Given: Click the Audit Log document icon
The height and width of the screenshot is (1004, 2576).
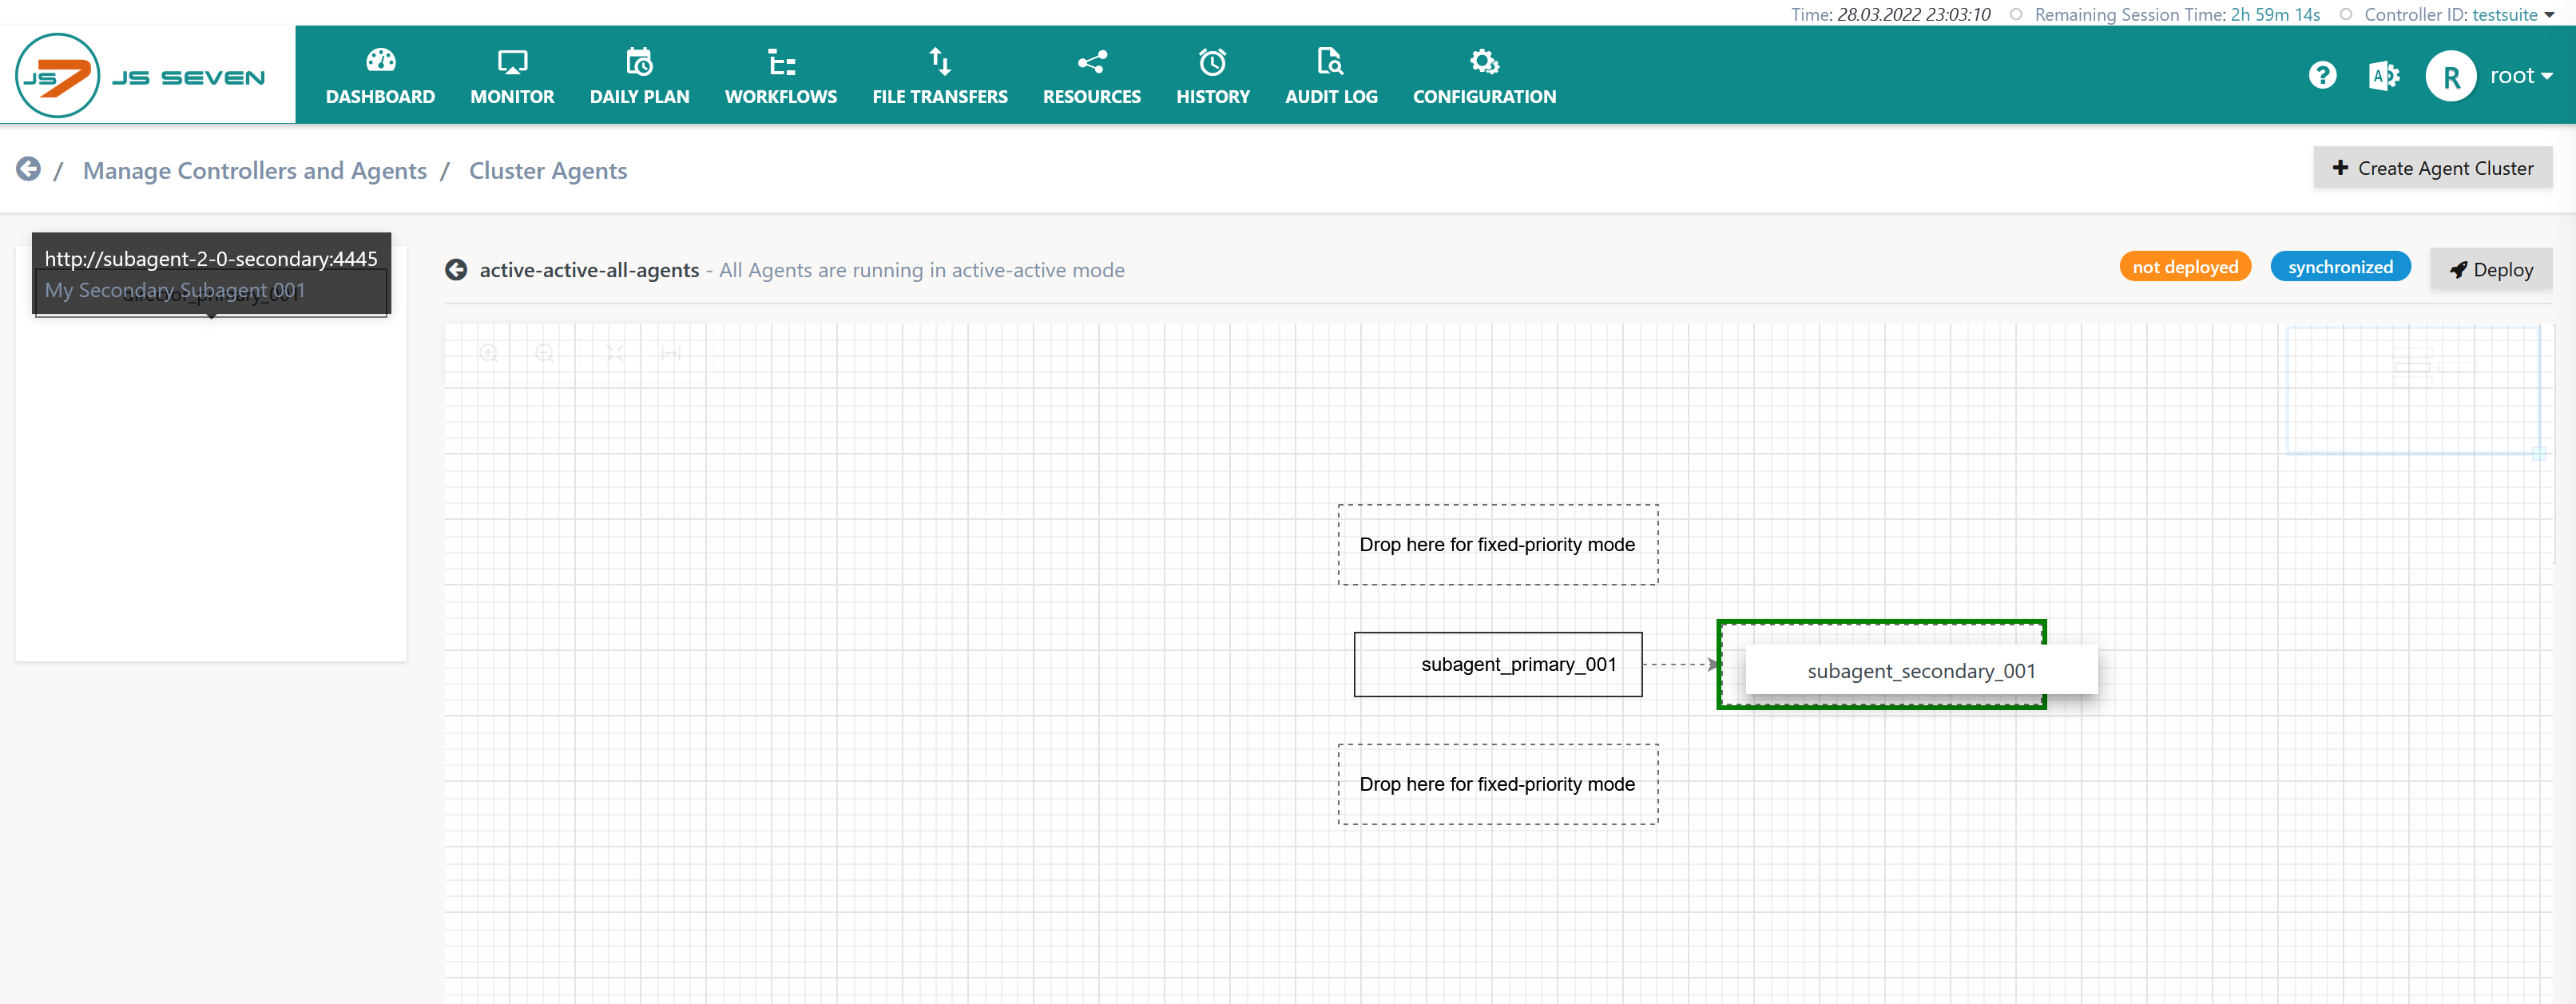Looking at the screenshot, I should 1329,61.
